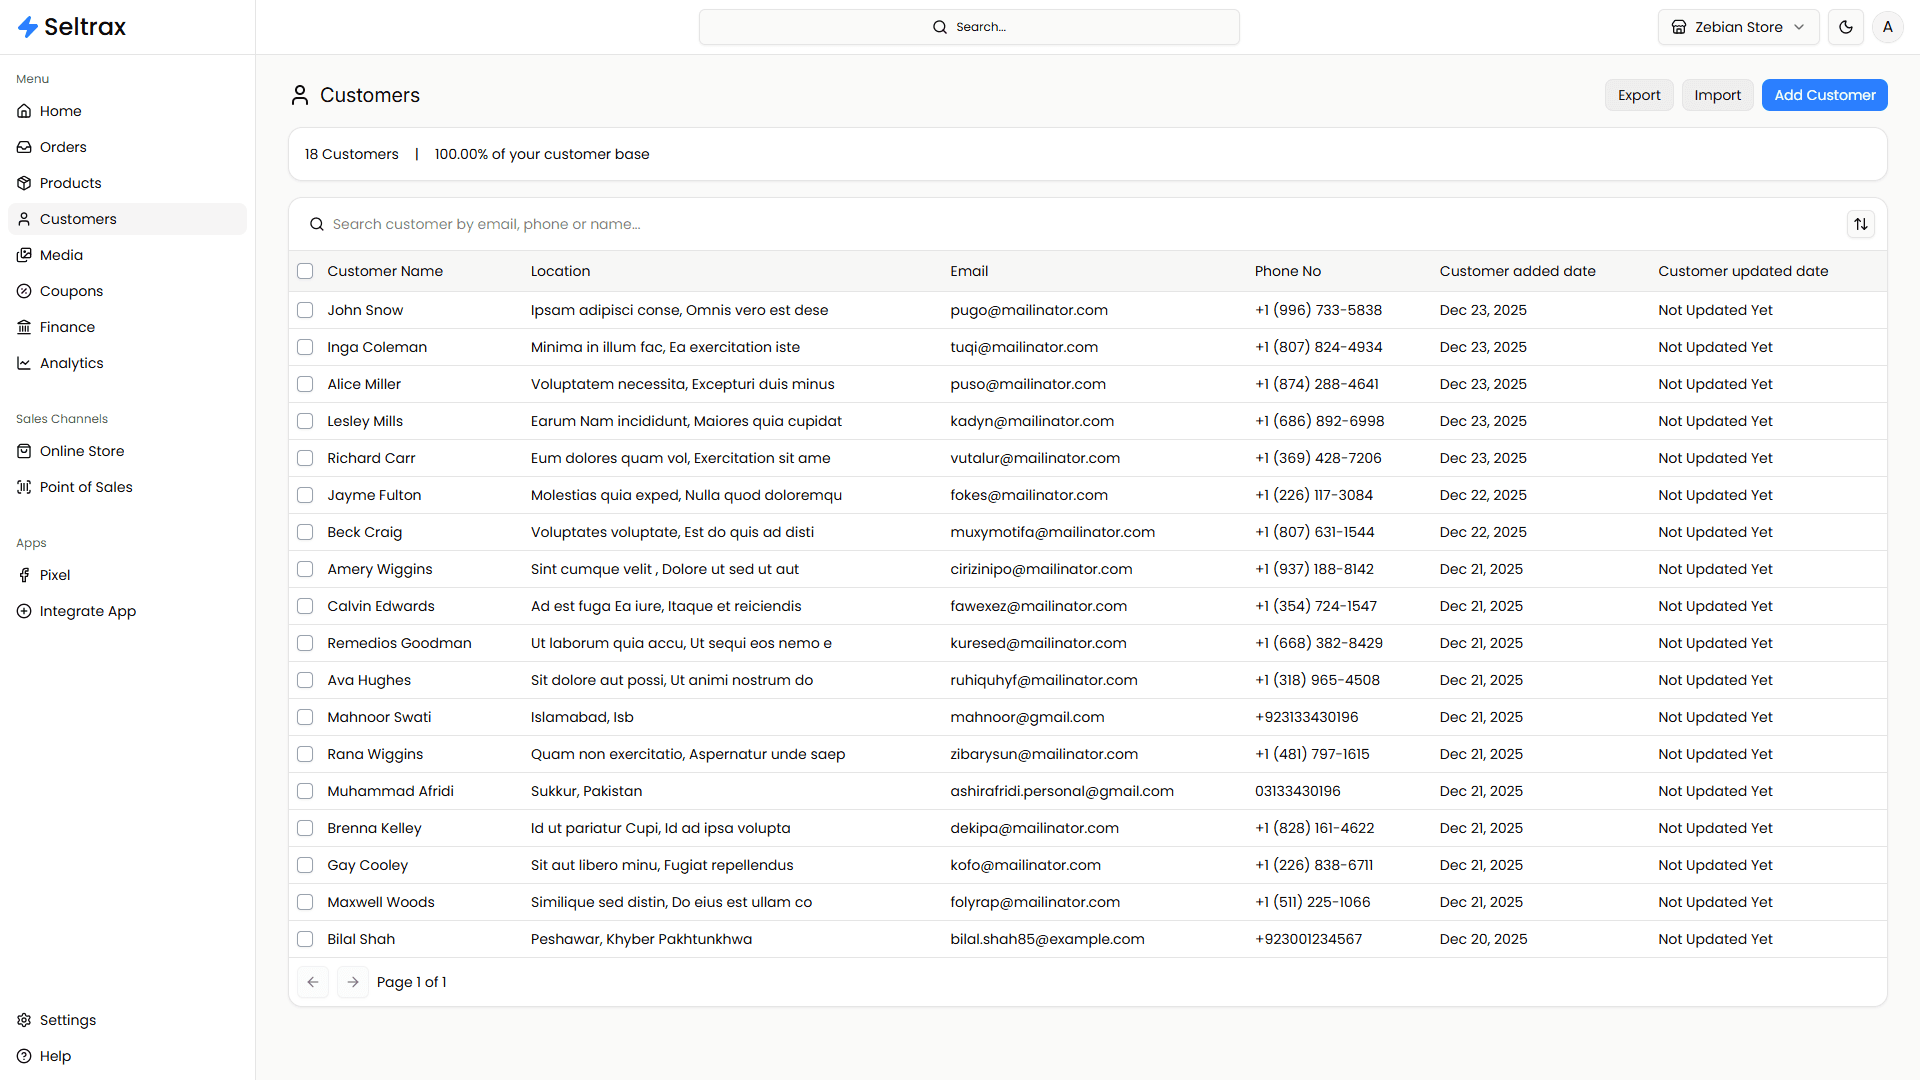Click the Coupons badge icon
The image size is (1920, 1080).
[x=24, y=291]
